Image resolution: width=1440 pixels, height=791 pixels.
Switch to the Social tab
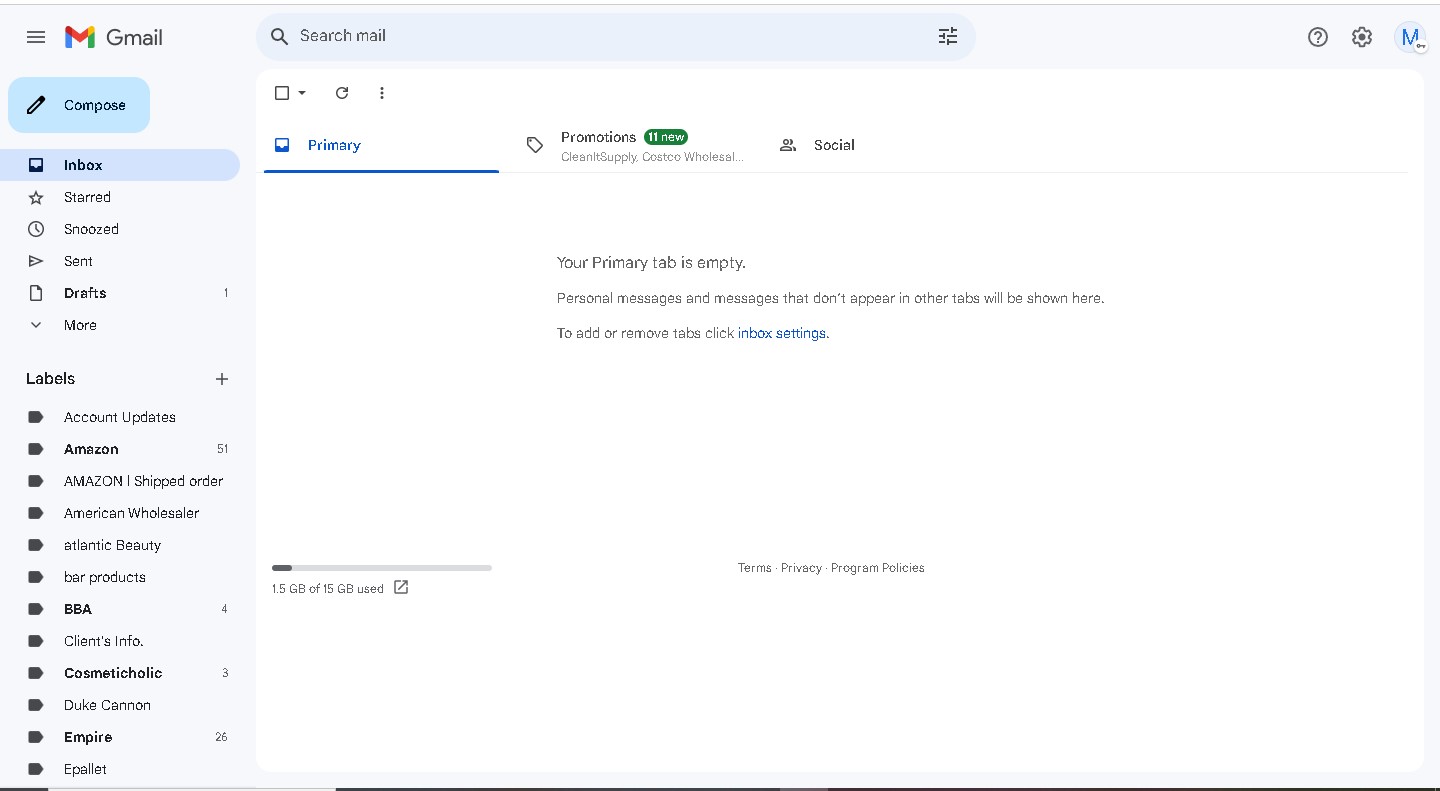pyautogui.click(x=885, y=145)
